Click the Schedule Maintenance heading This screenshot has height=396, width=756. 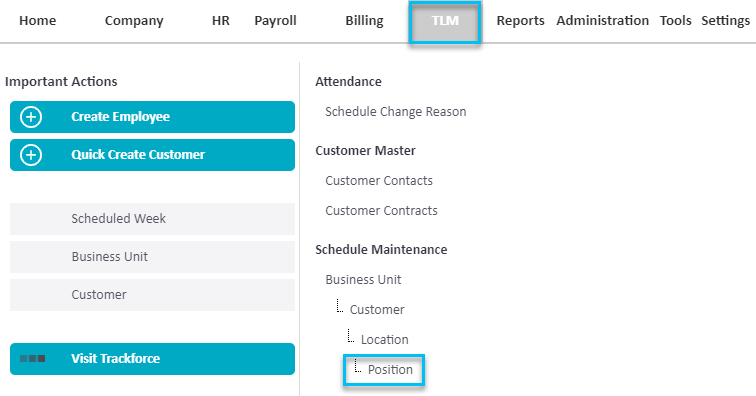(x=381, y=249)
